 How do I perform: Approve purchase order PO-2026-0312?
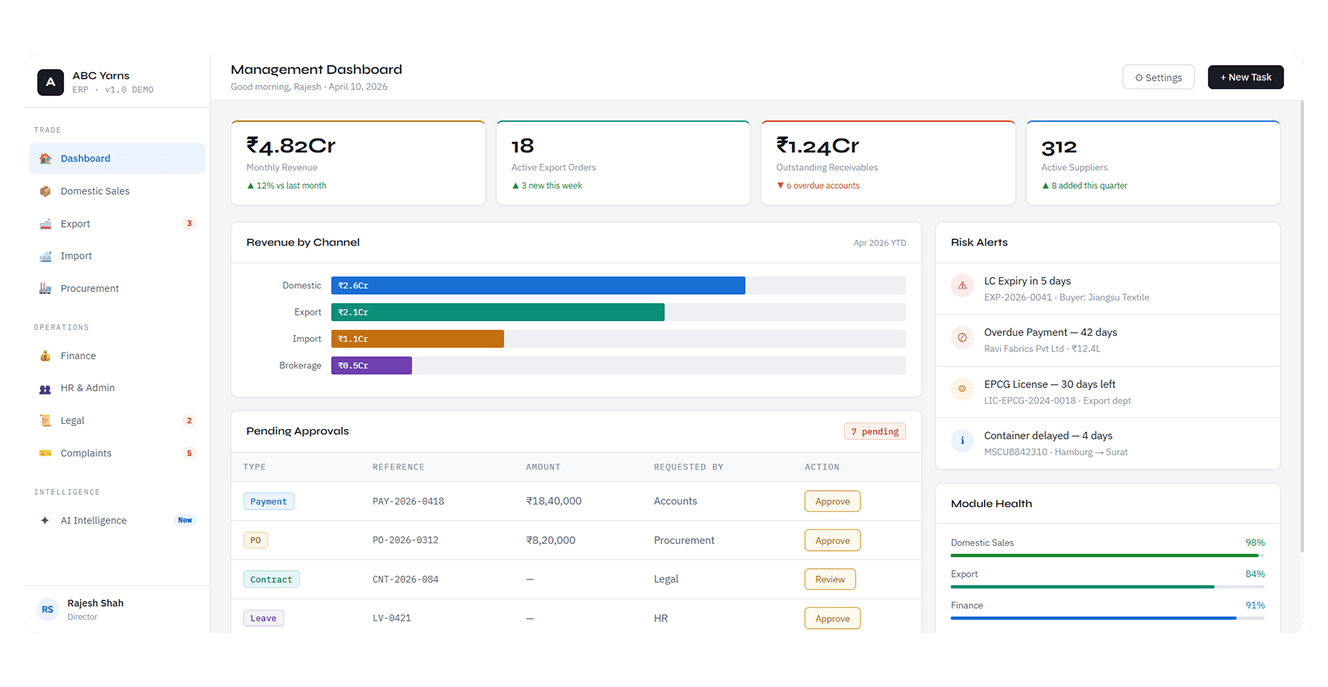(832, 540)
